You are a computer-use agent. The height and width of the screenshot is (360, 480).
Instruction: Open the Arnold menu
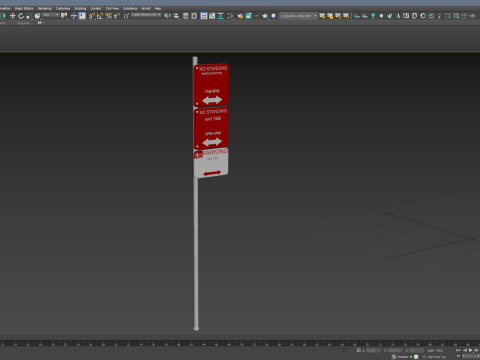[146, 8]
